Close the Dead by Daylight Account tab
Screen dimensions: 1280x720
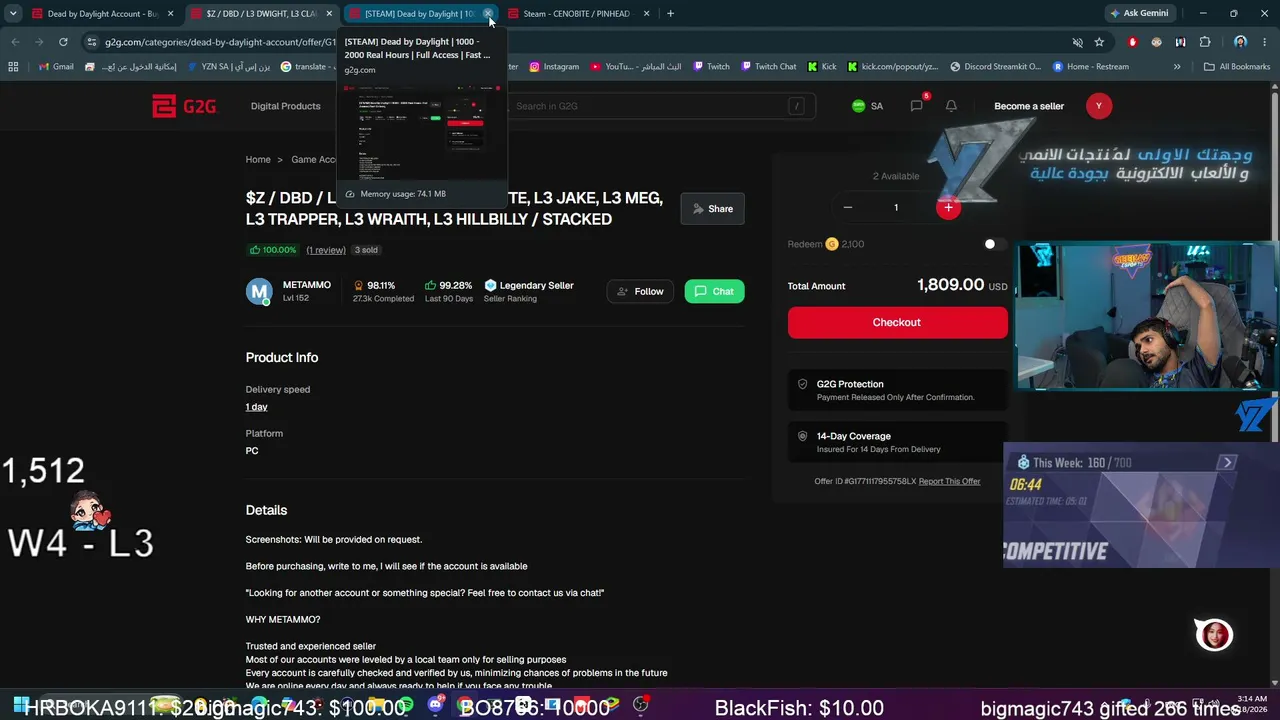tap(171, 14)
